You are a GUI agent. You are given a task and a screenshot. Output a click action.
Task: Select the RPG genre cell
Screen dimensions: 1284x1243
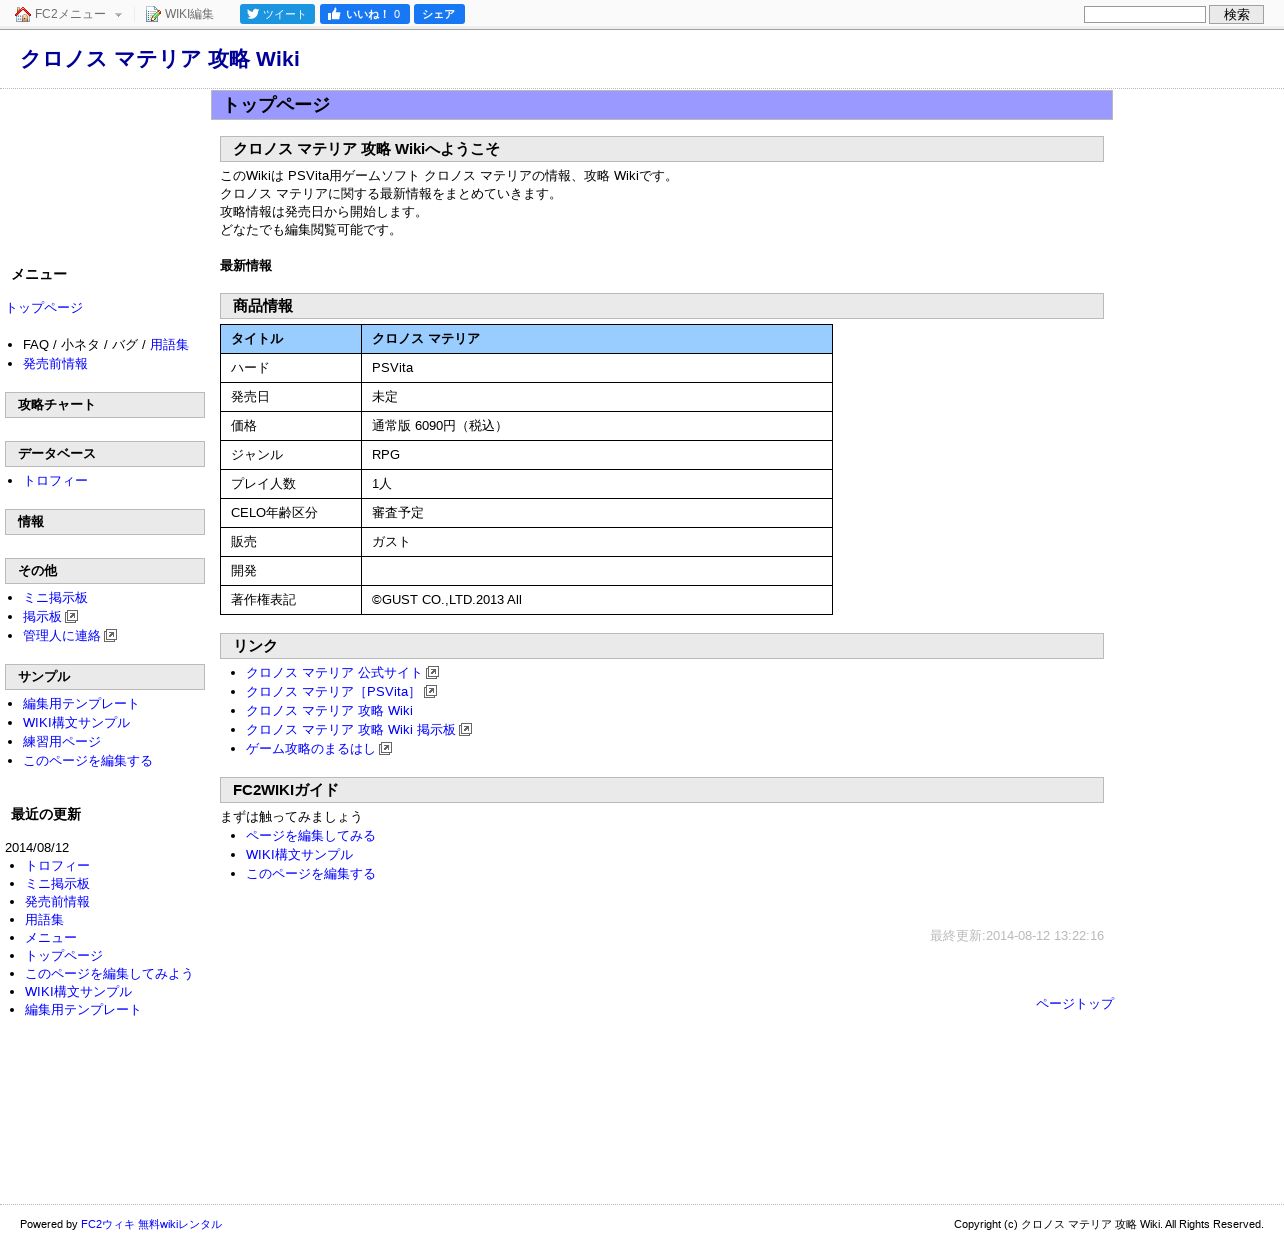597,455
